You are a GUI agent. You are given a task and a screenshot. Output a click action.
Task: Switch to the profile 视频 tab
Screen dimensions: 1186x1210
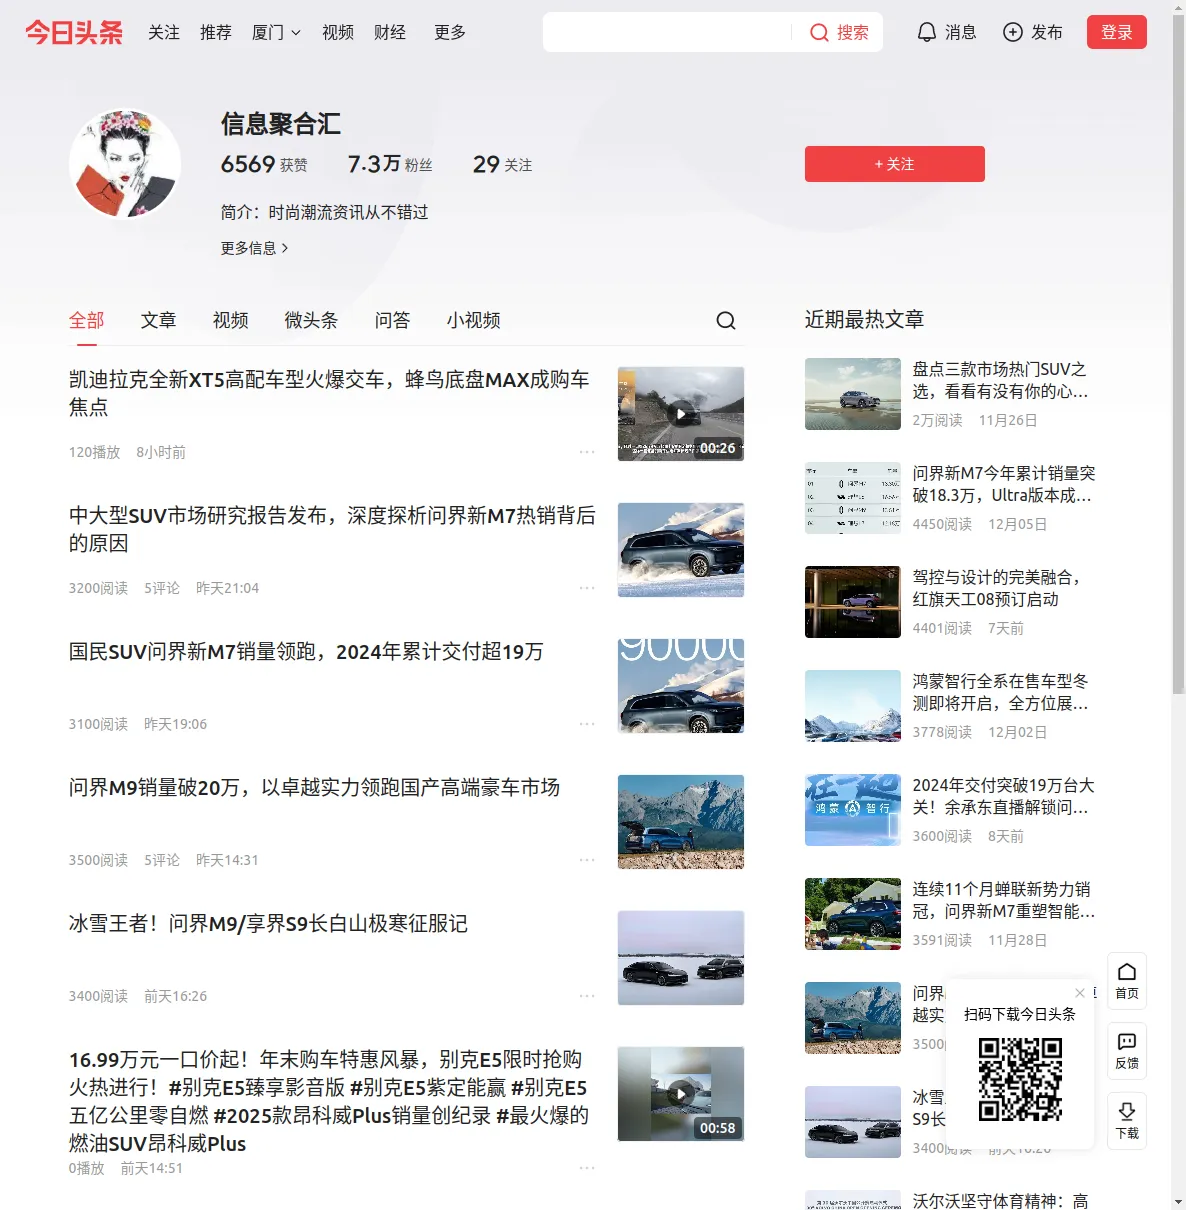click(x=231, y=320)
